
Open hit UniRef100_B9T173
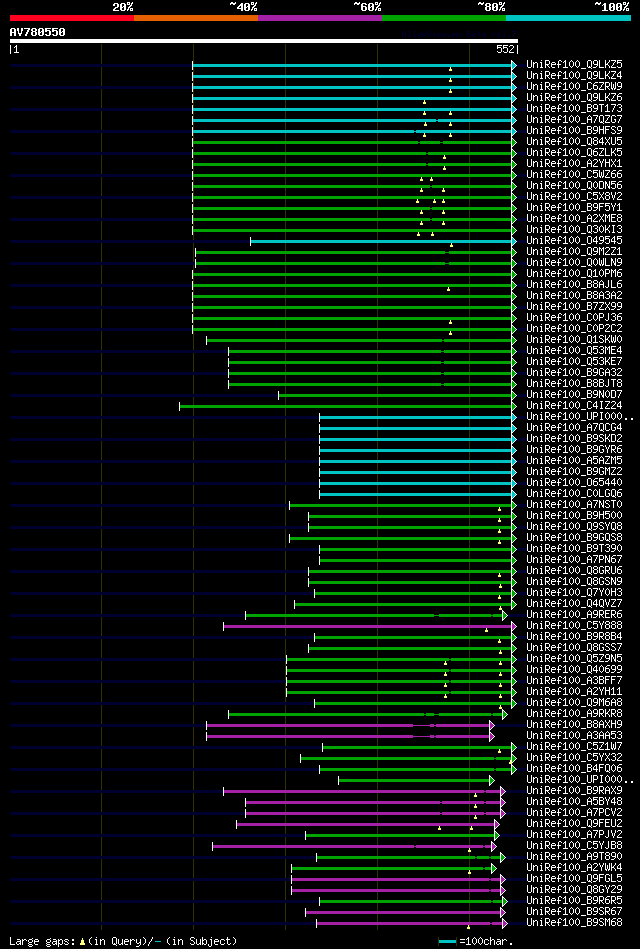click(x=575, y=109)
